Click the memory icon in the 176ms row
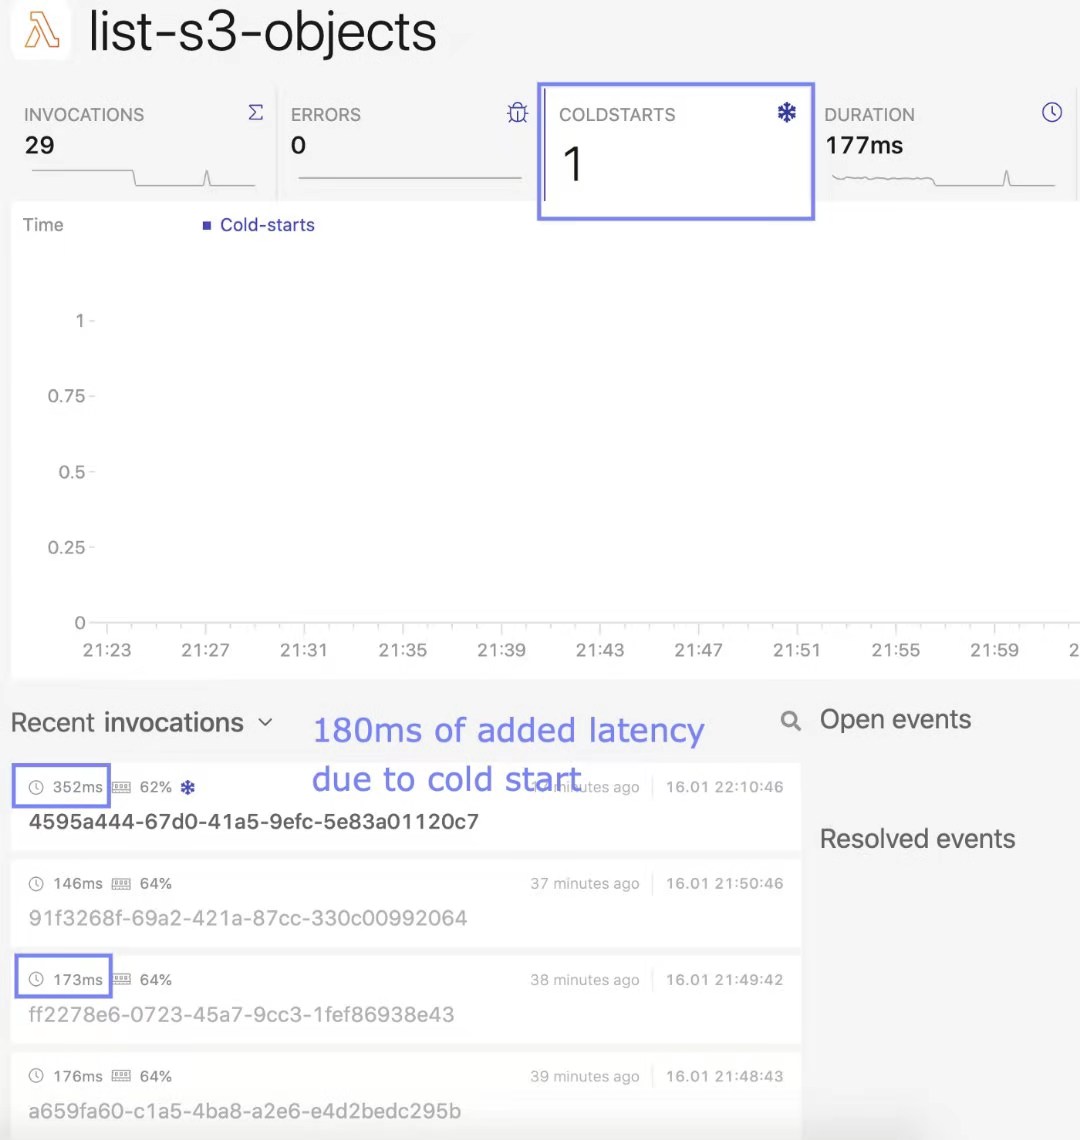This screenshot has width=1080, height=1140. [x=121, y=1076]
